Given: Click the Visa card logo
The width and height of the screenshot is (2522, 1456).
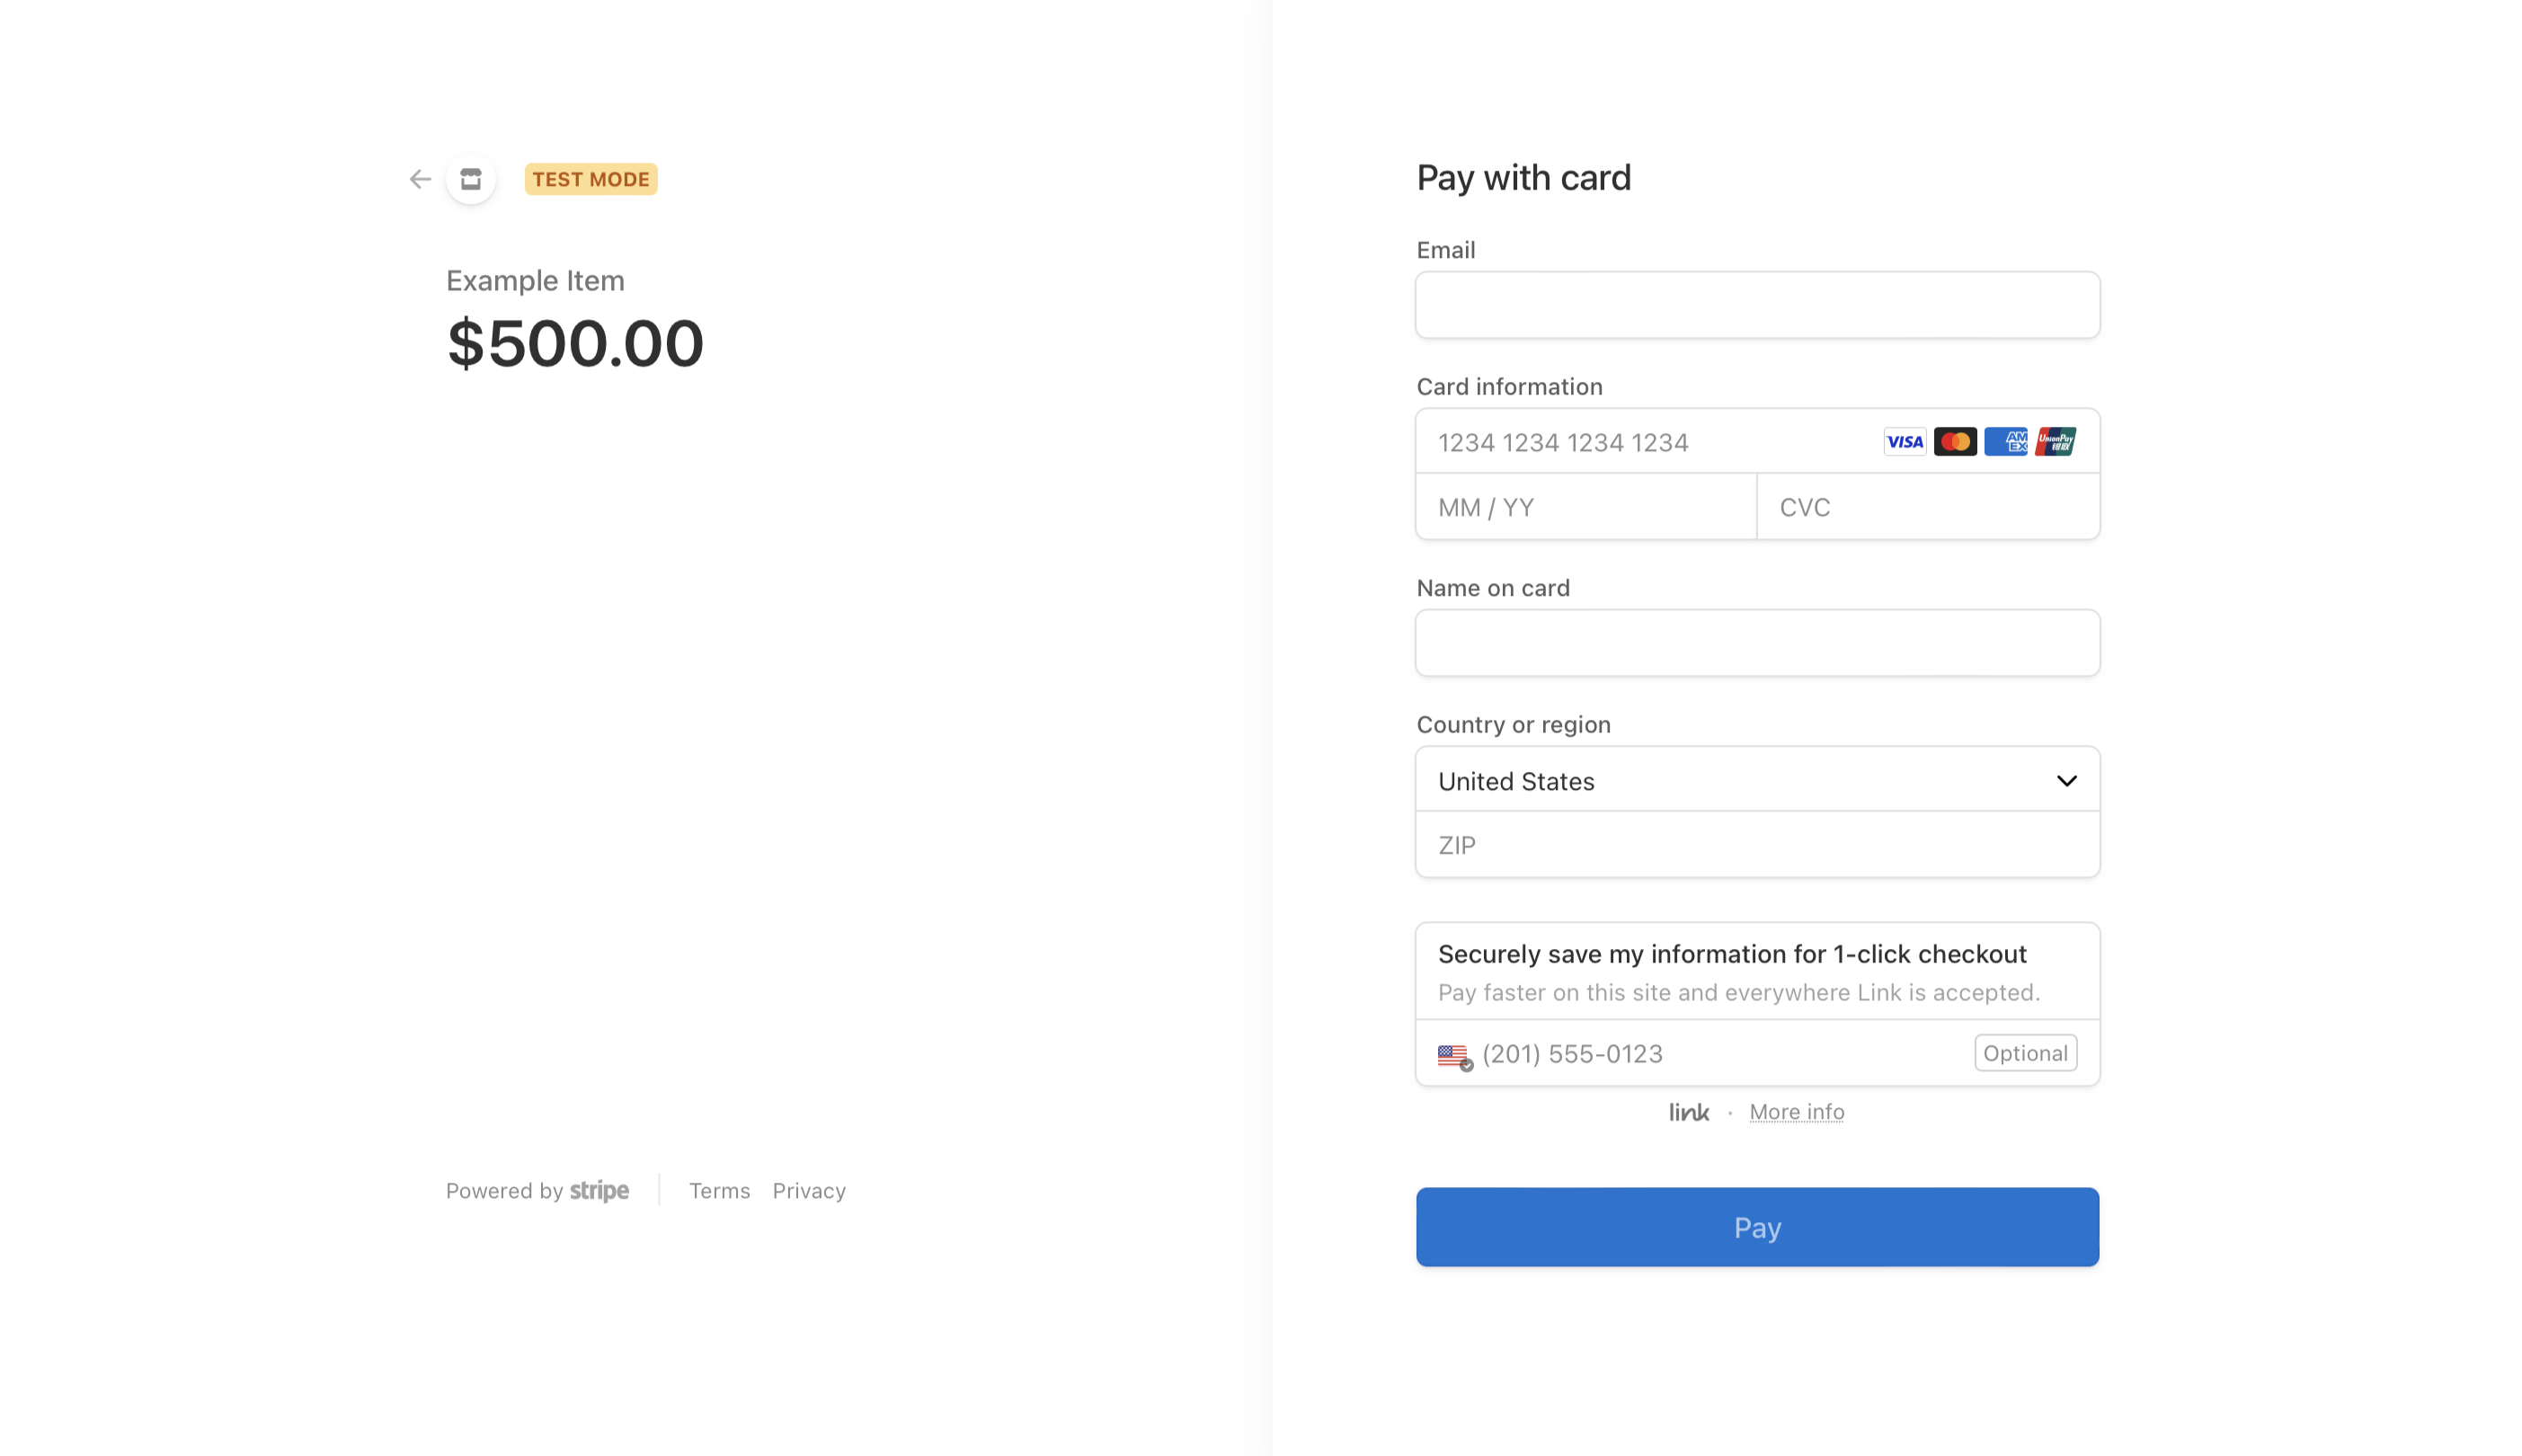Looking at the screenshot, I should [x=1904, y=442].
